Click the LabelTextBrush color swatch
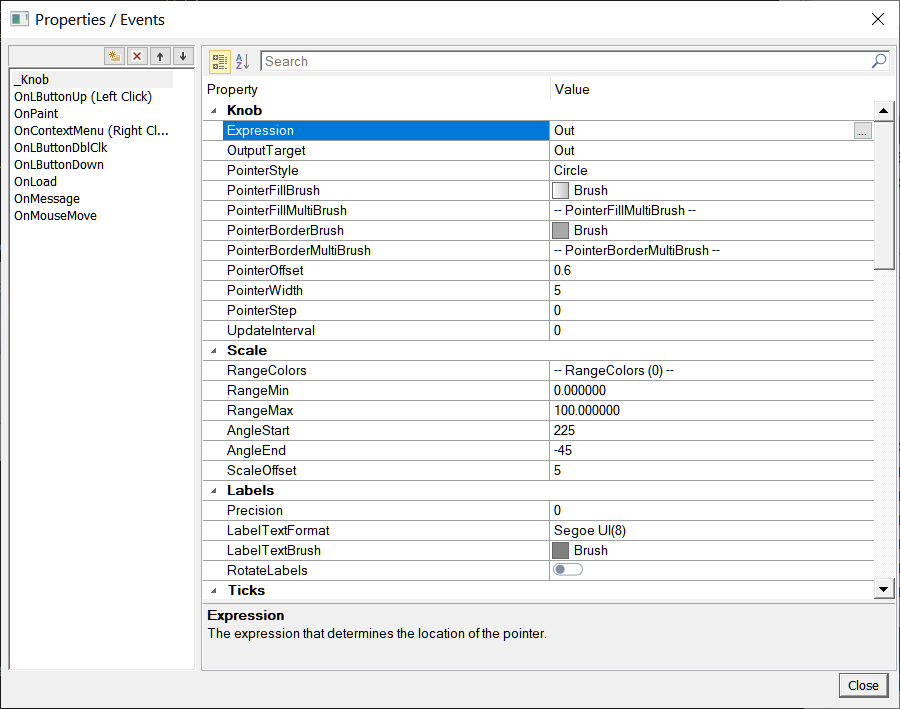The width and height of the screenshot is (900, 709). [x=560, y=551]
